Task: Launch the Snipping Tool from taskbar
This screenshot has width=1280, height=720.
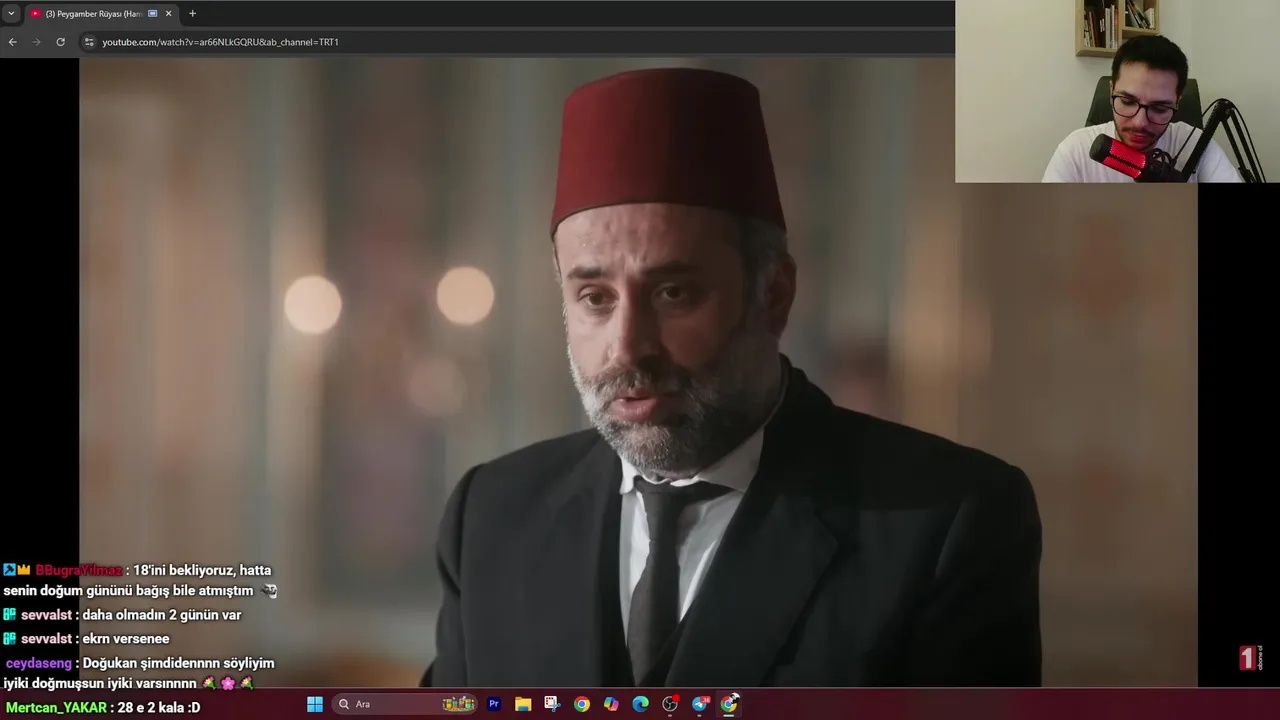Action: point(552,704)
